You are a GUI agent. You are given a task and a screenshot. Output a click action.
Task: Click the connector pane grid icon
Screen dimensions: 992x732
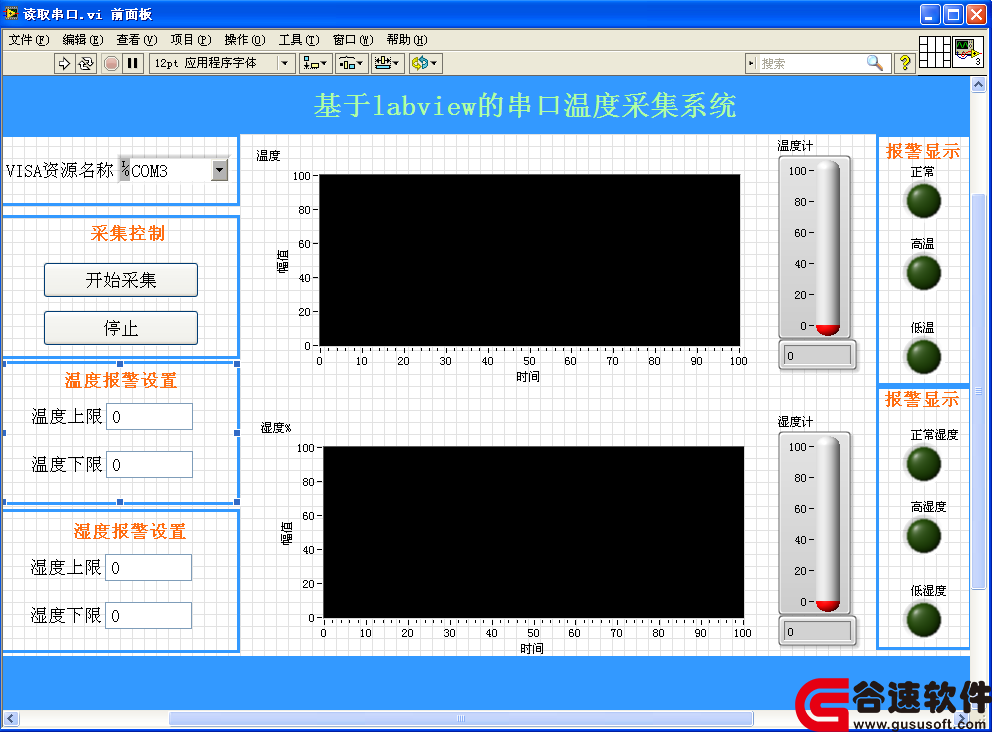coord(934,52)
